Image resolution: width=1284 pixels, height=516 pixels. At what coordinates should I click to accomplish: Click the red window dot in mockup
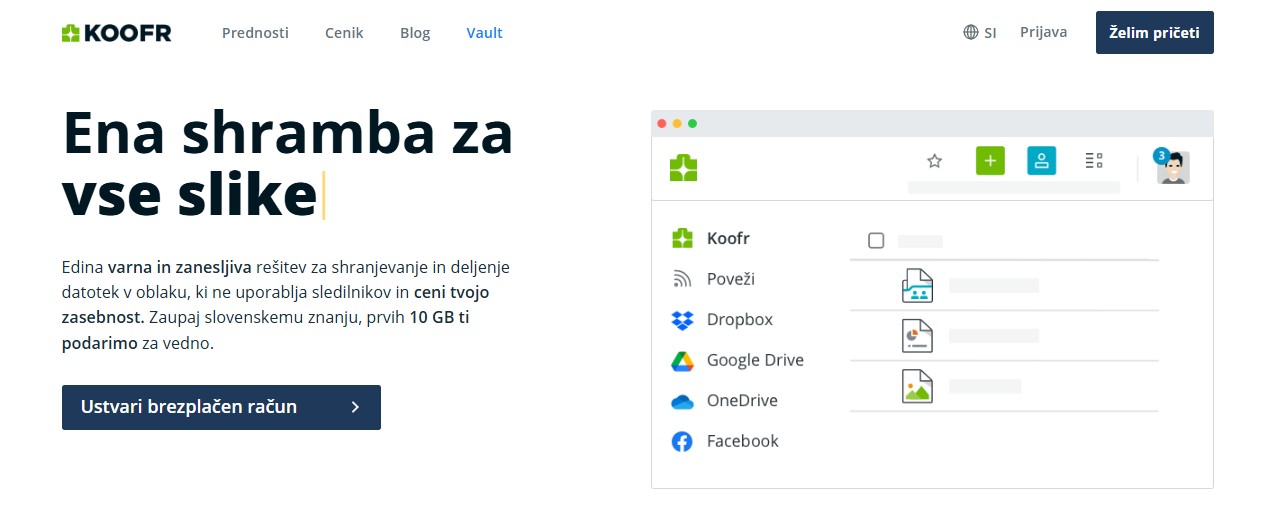(661, 123)
